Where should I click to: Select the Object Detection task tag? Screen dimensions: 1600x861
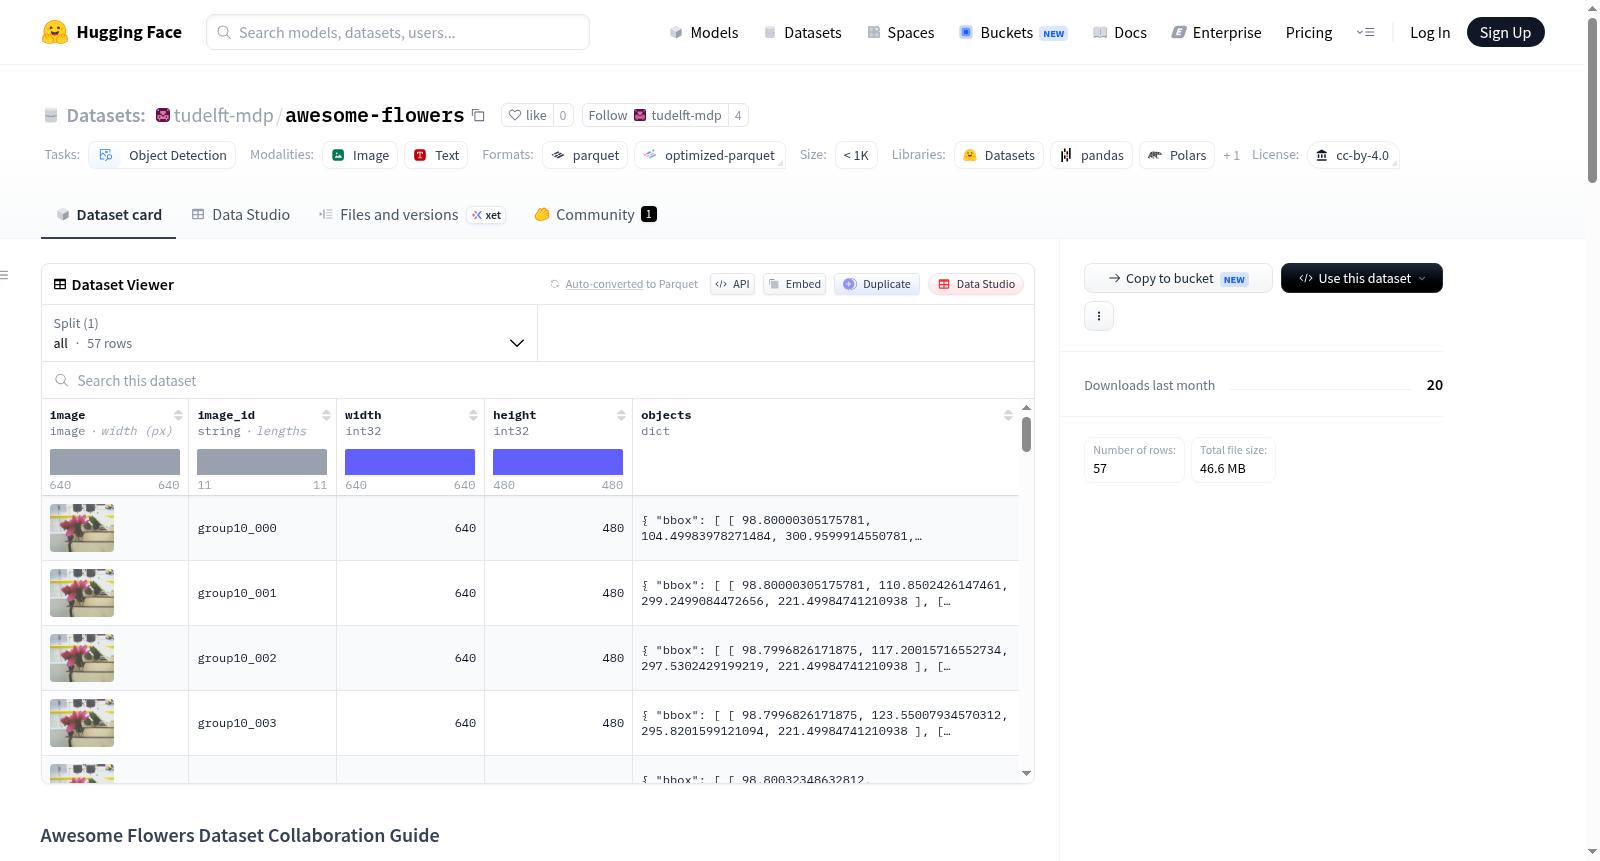(163, 155)
